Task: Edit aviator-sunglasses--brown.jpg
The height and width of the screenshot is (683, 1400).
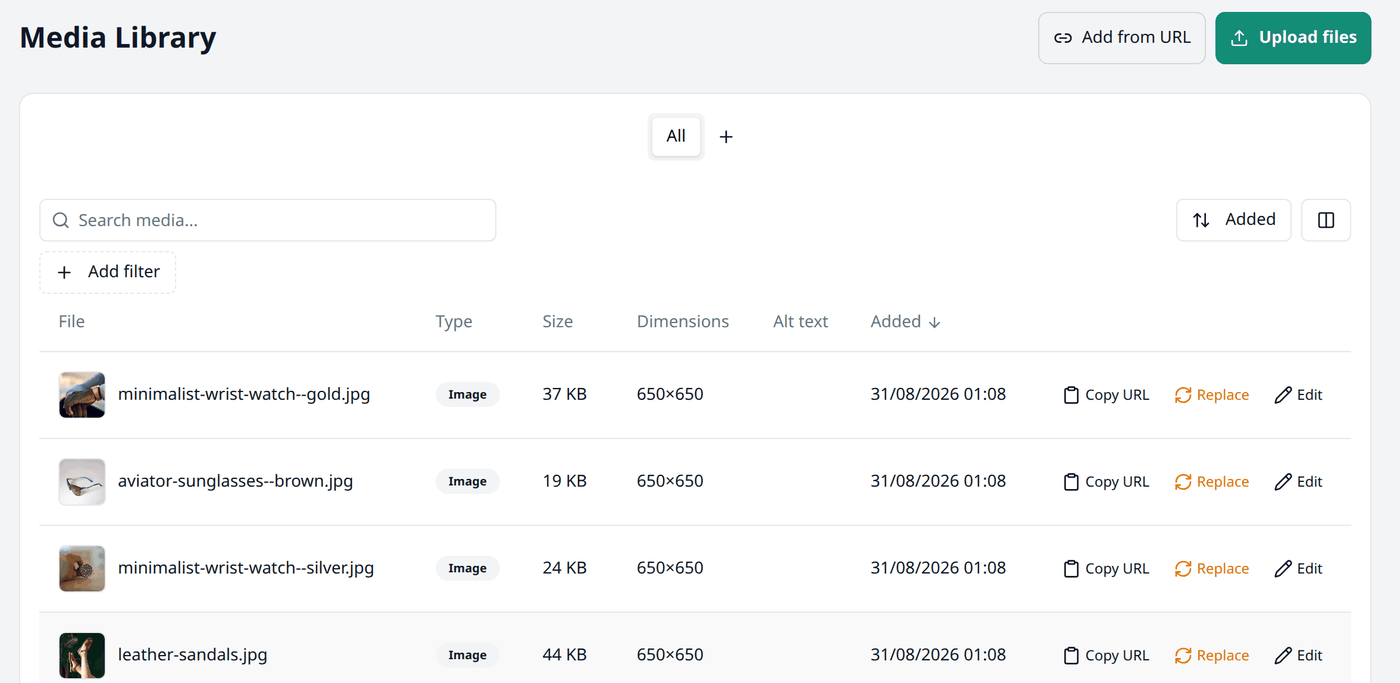Action: (1299, 482)
